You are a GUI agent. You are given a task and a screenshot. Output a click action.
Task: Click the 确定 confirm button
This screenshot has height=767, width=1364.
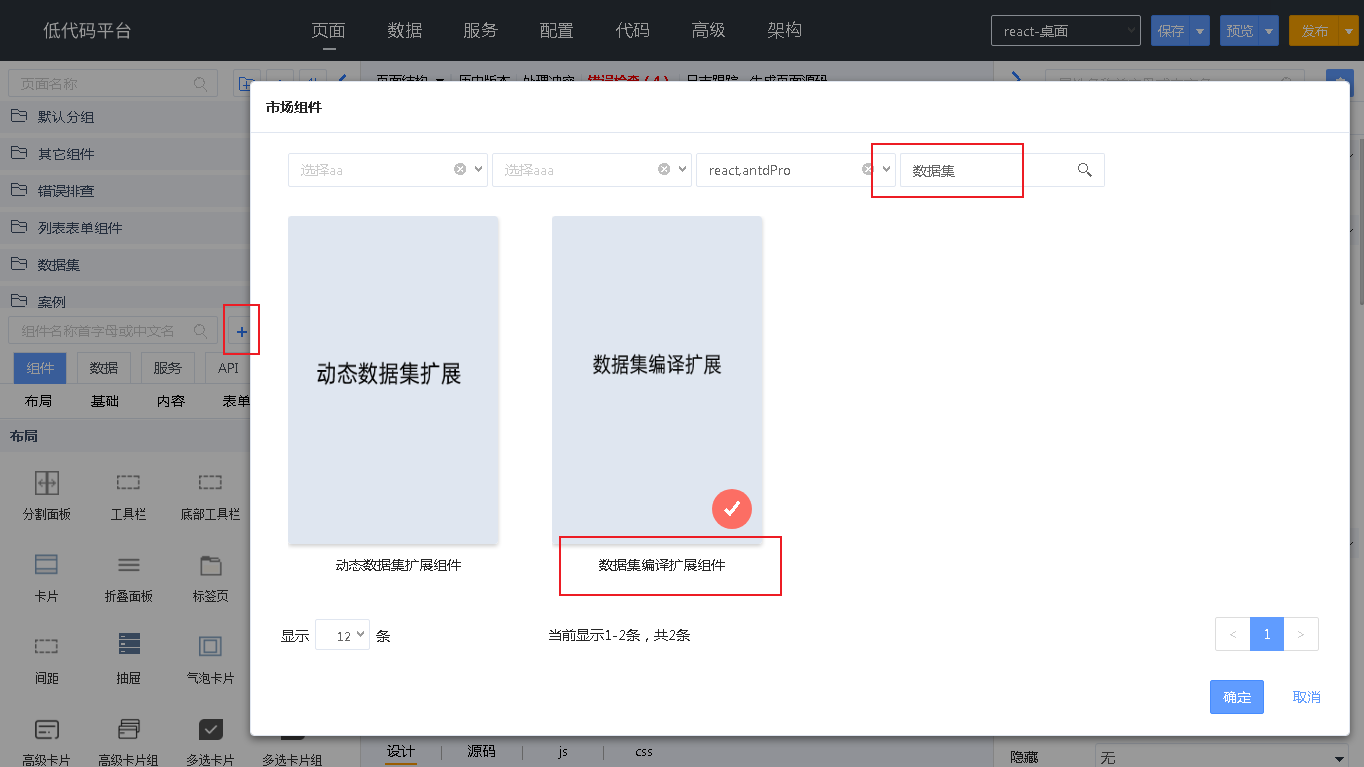pos(1237,697)
